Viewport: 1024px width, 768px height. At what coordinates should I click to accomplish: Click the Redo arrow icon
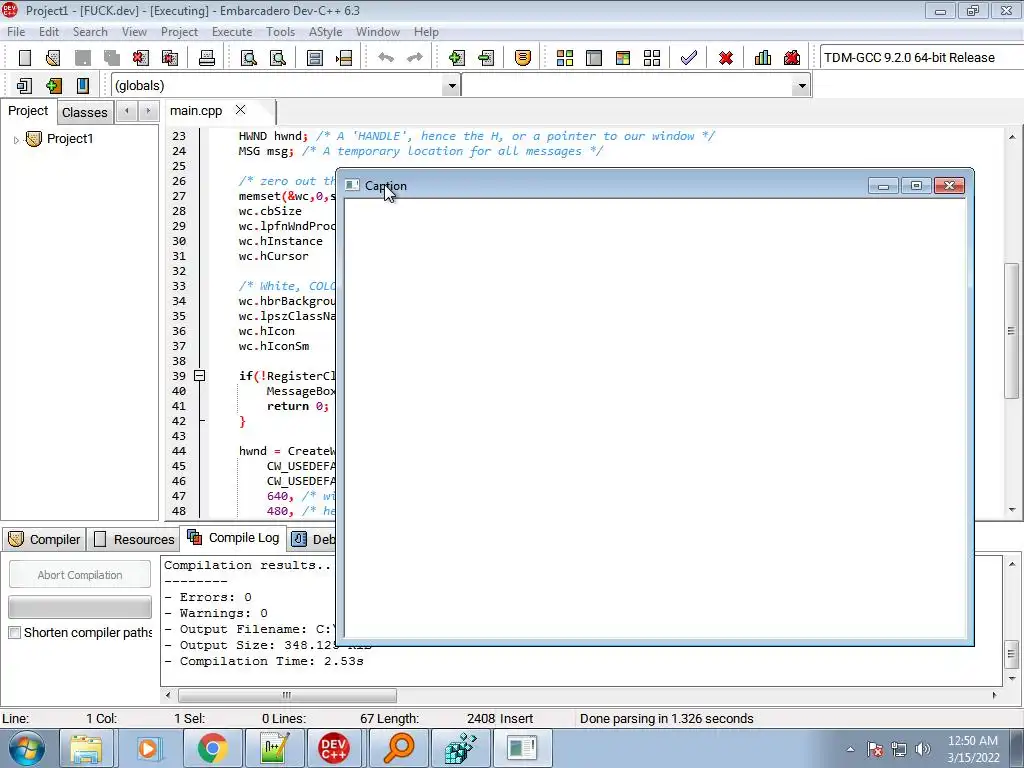point(415,58)
